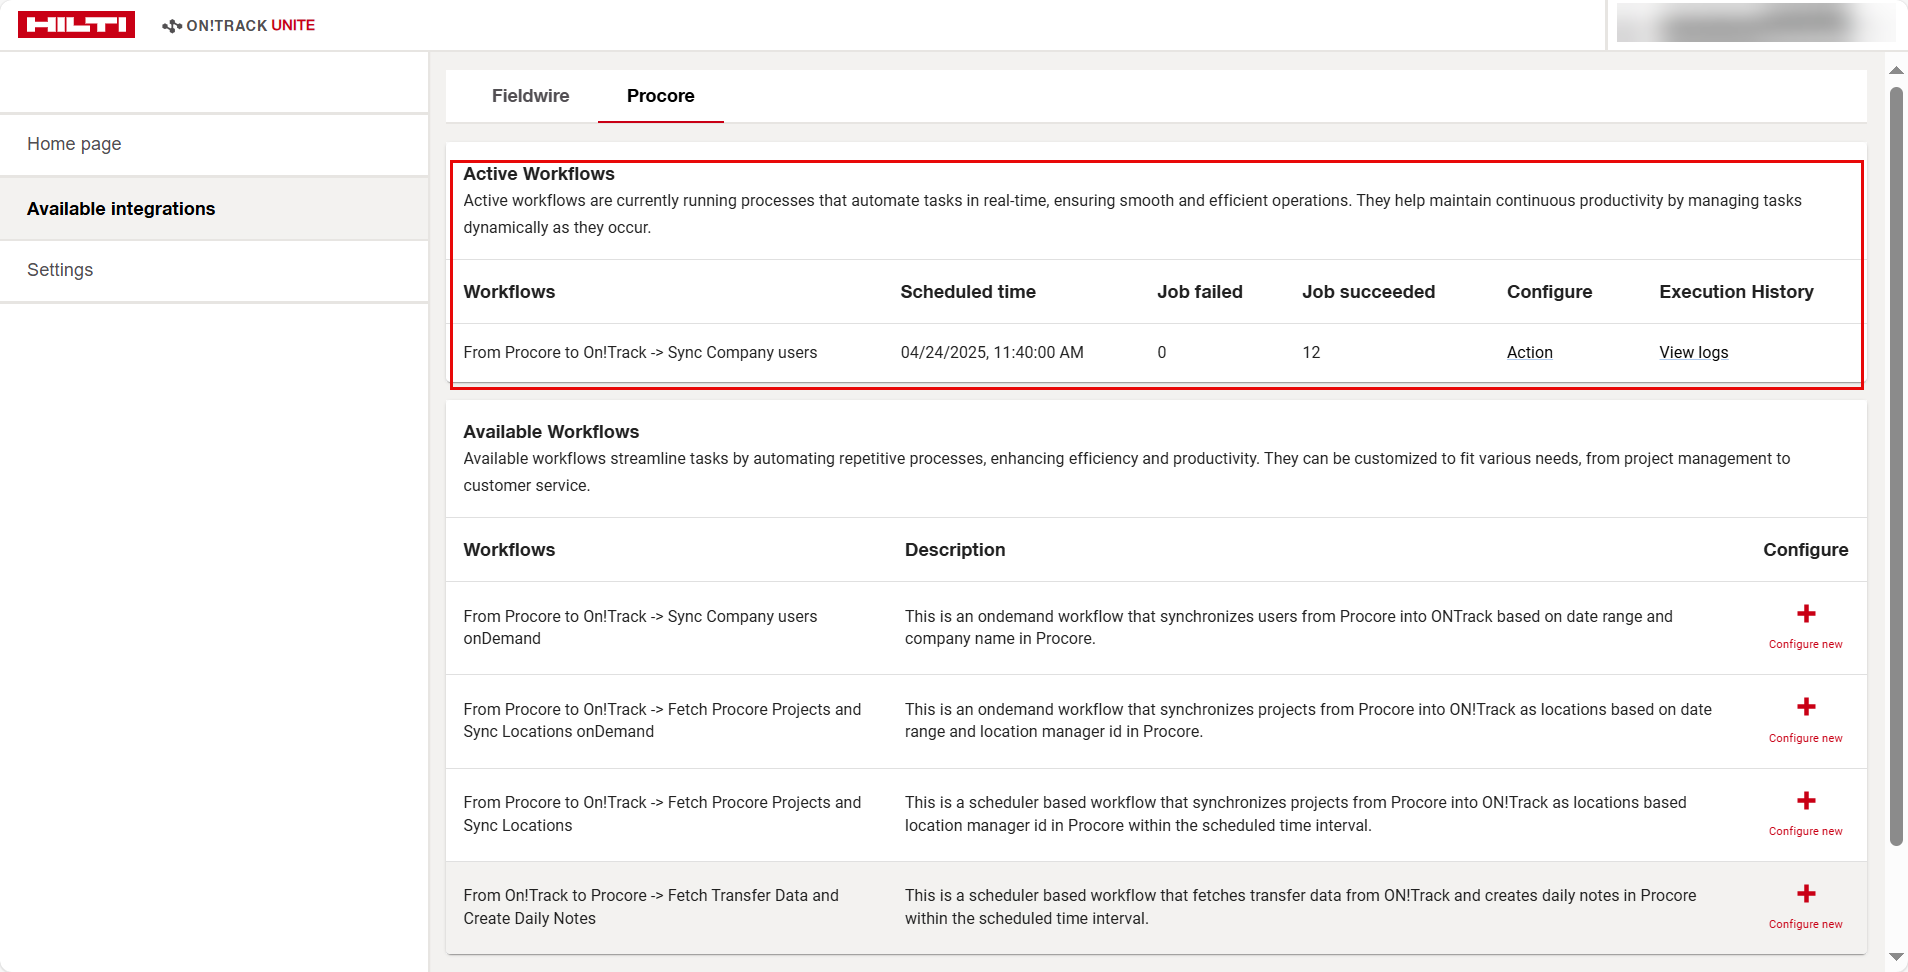Click workflow name Sync Locations onDemand
This screenshot has height=972, width=1908.
click(x=662, y=721)
